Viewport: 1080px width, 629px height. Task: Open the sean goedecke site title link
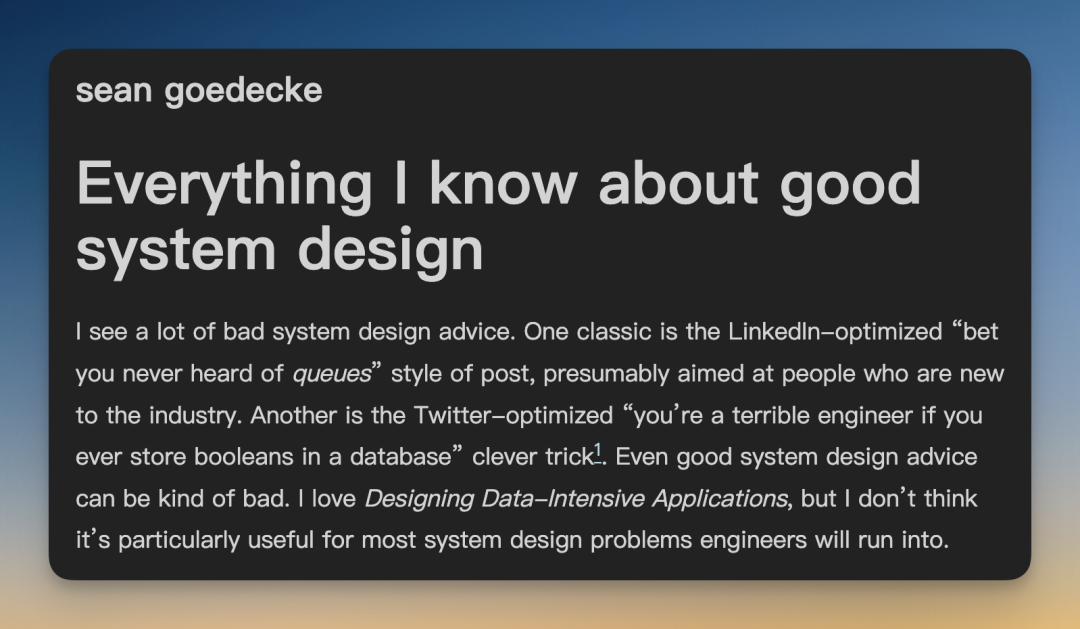[x=199, y=91]
